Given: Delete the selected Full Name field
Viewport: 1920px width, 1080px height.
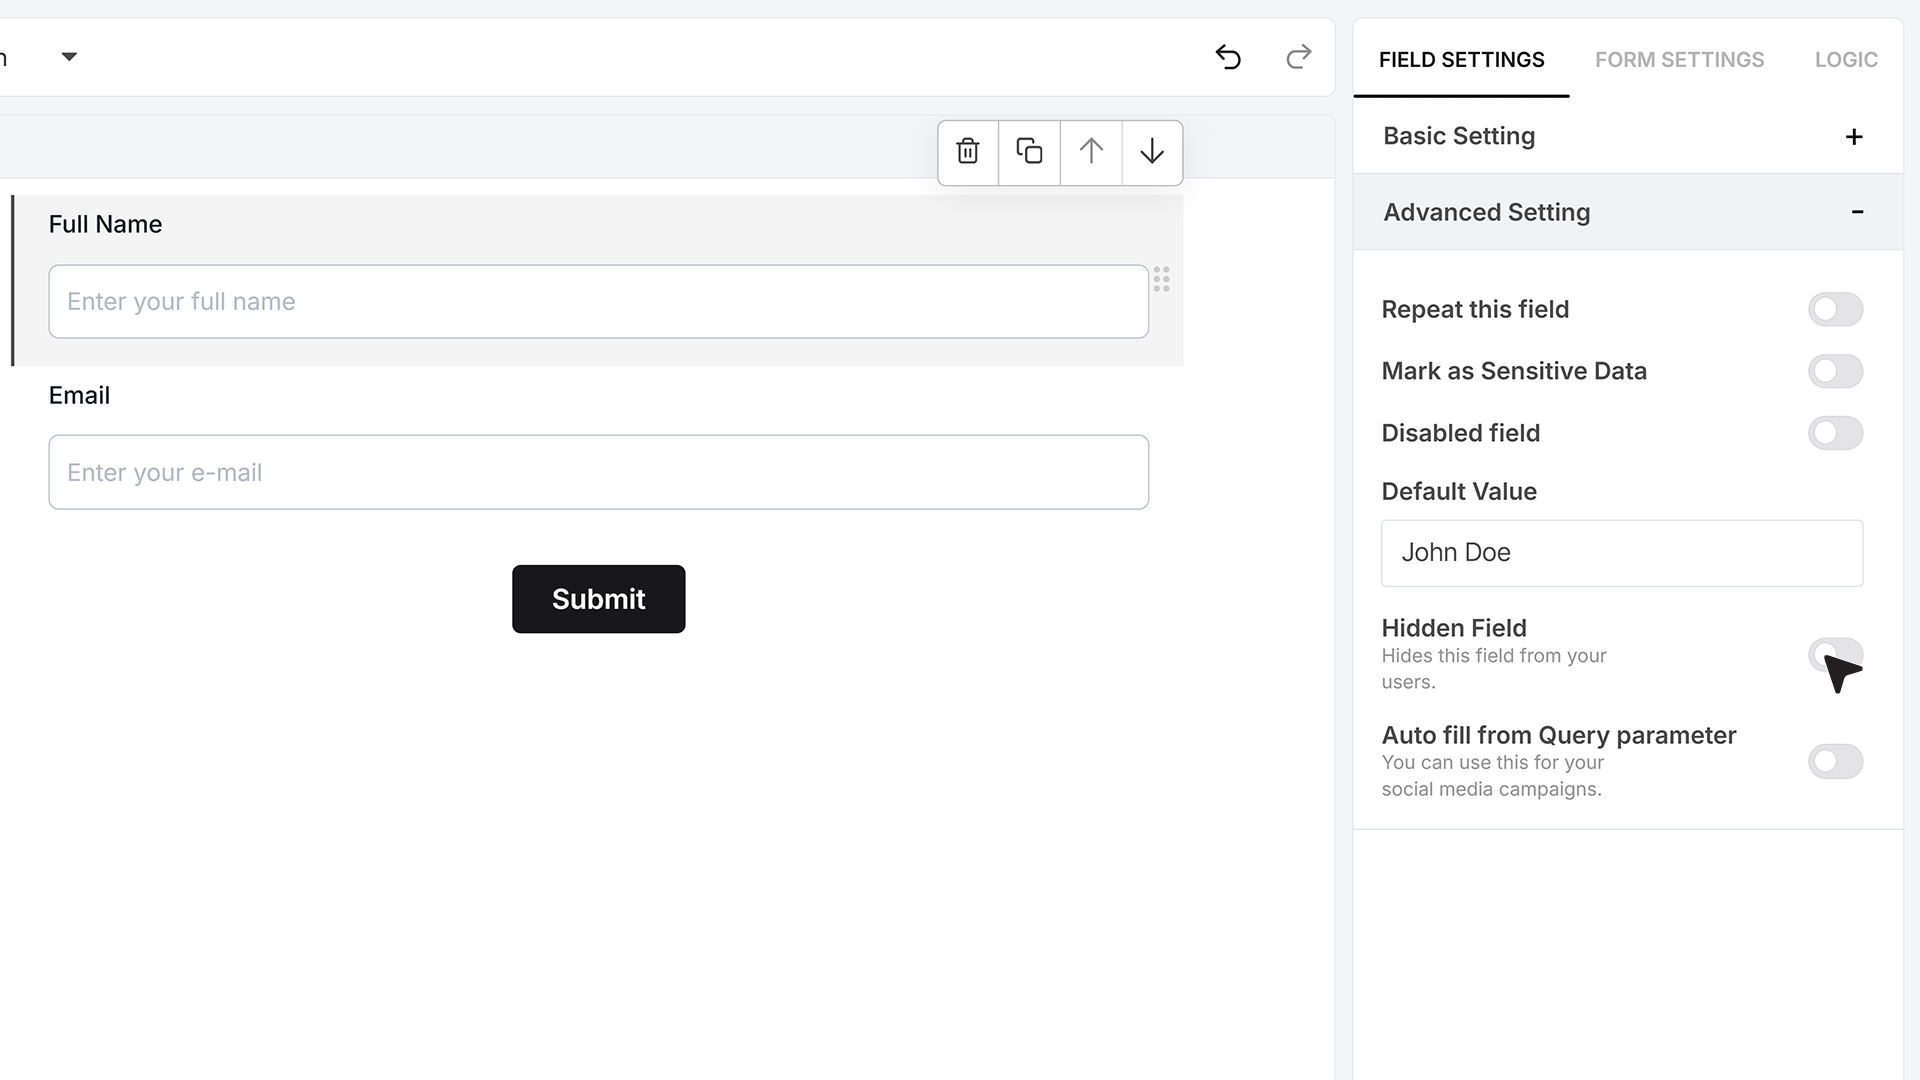Looking at the screenshot, I should tap(967, 152).
